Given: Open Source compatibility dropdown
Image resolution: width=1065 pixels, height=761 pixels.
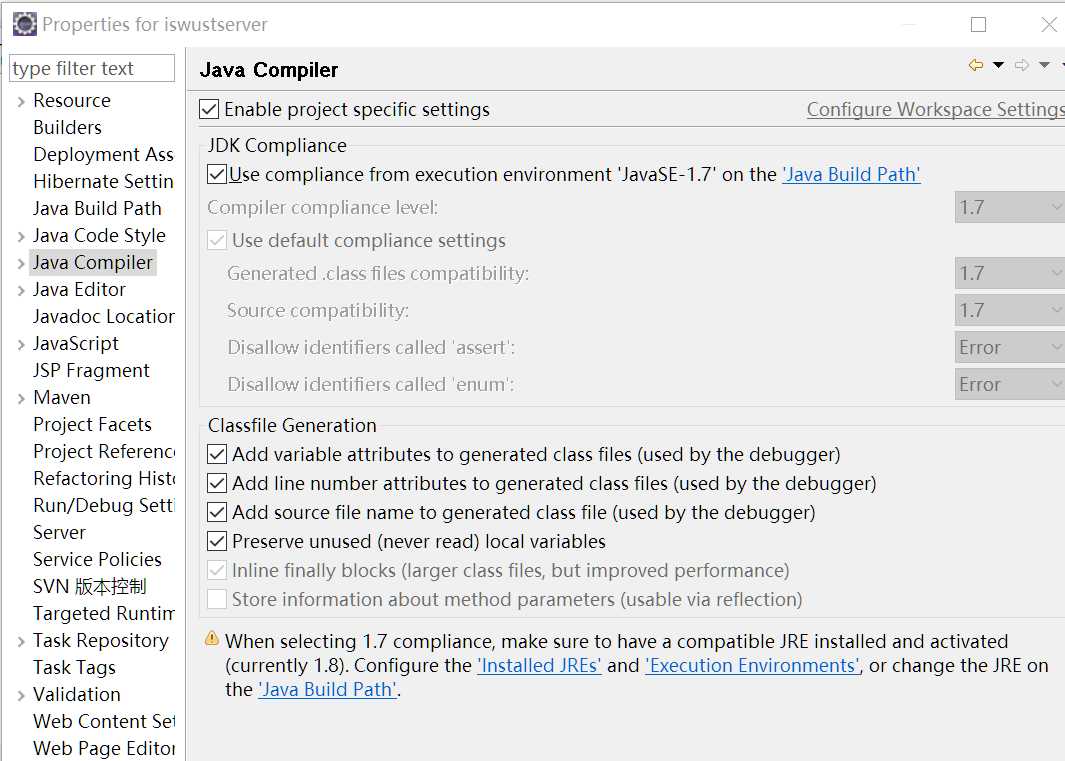Looking at the screenshot, I should (x=1009, y=310).
